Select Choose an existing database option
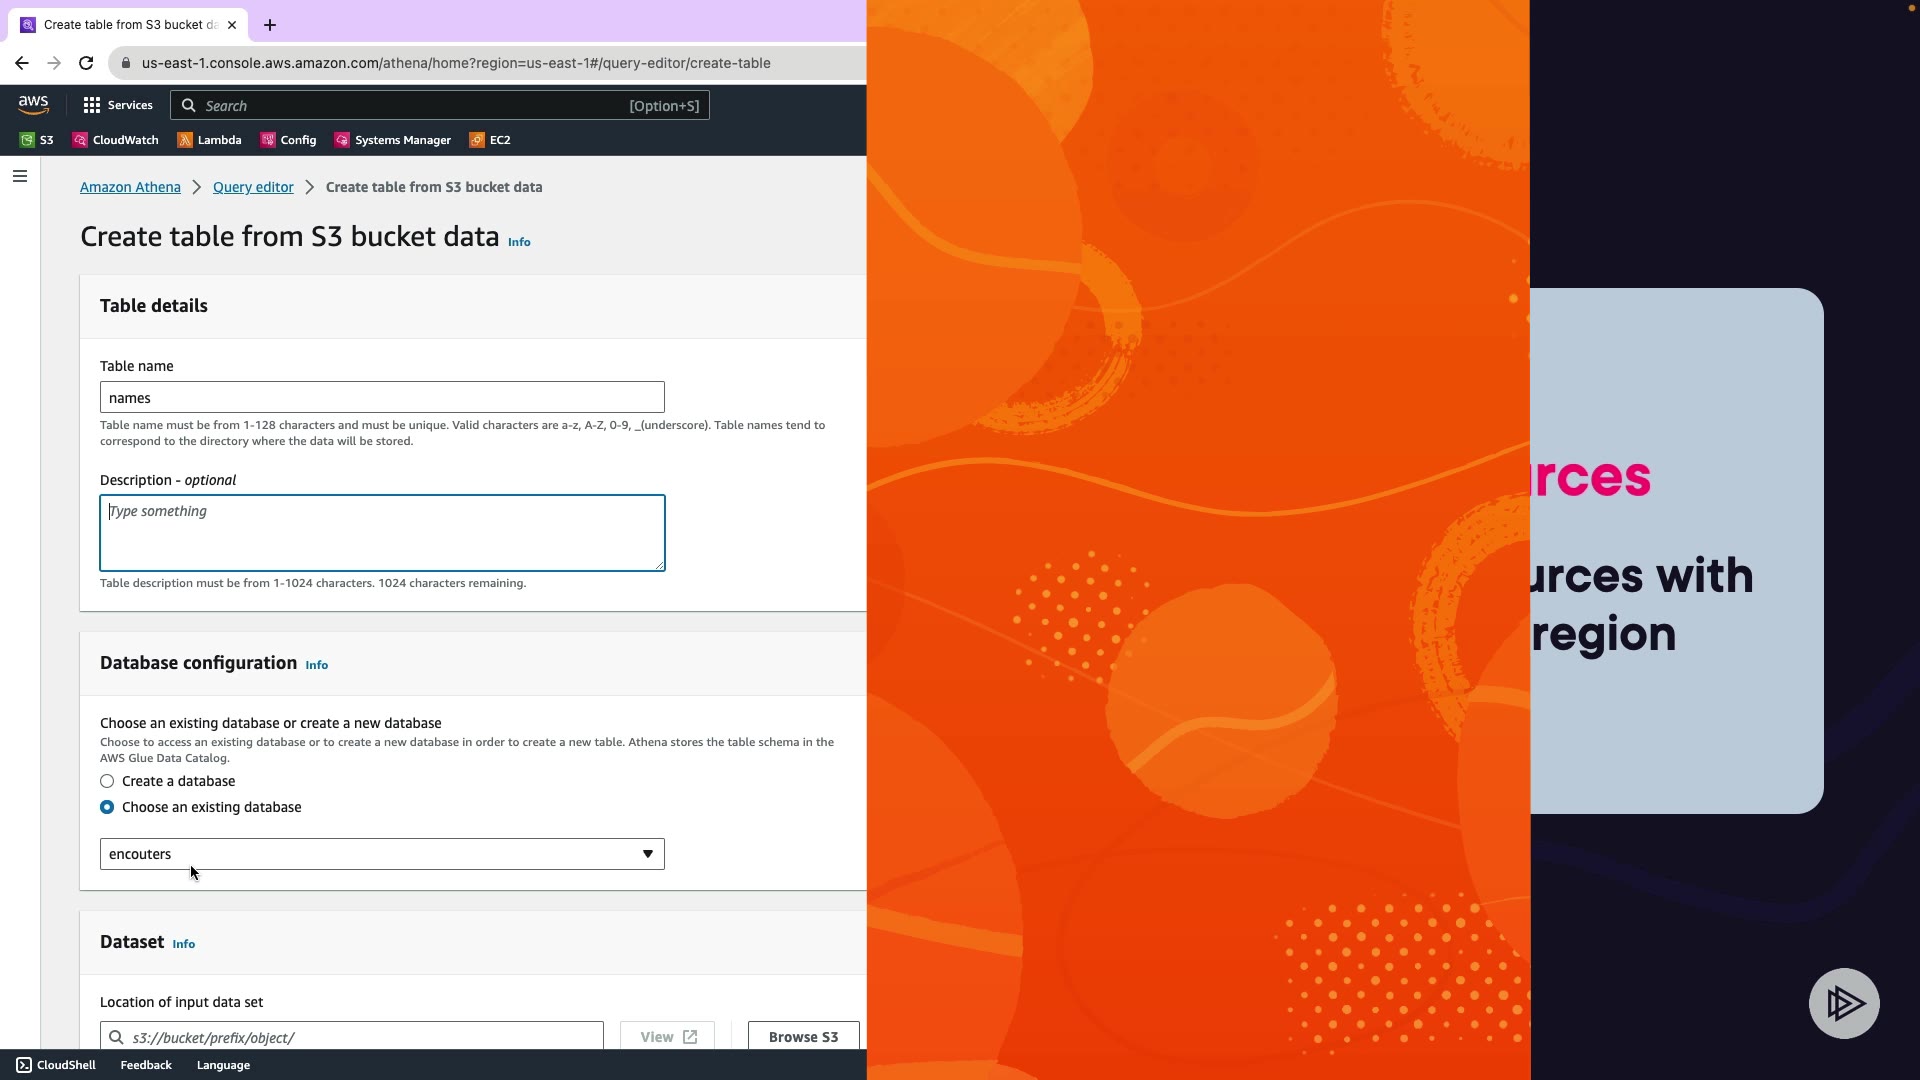1920x1080 pixels. click(107, 807)
